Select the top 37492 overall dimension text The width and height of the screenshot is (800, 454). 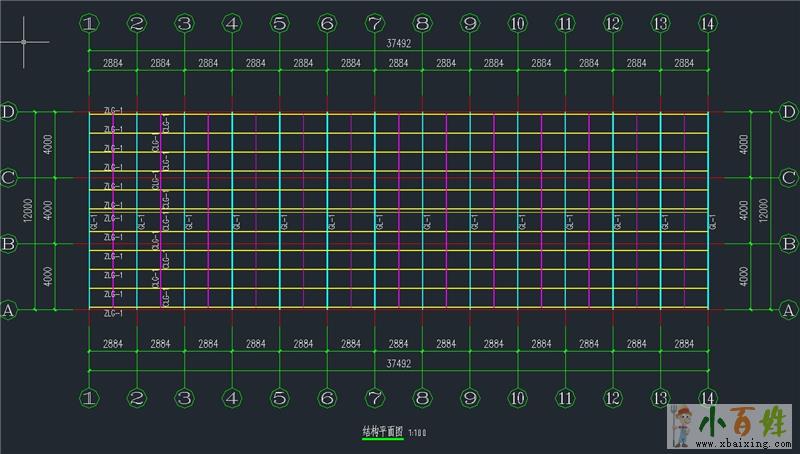(x=398, y=43)
